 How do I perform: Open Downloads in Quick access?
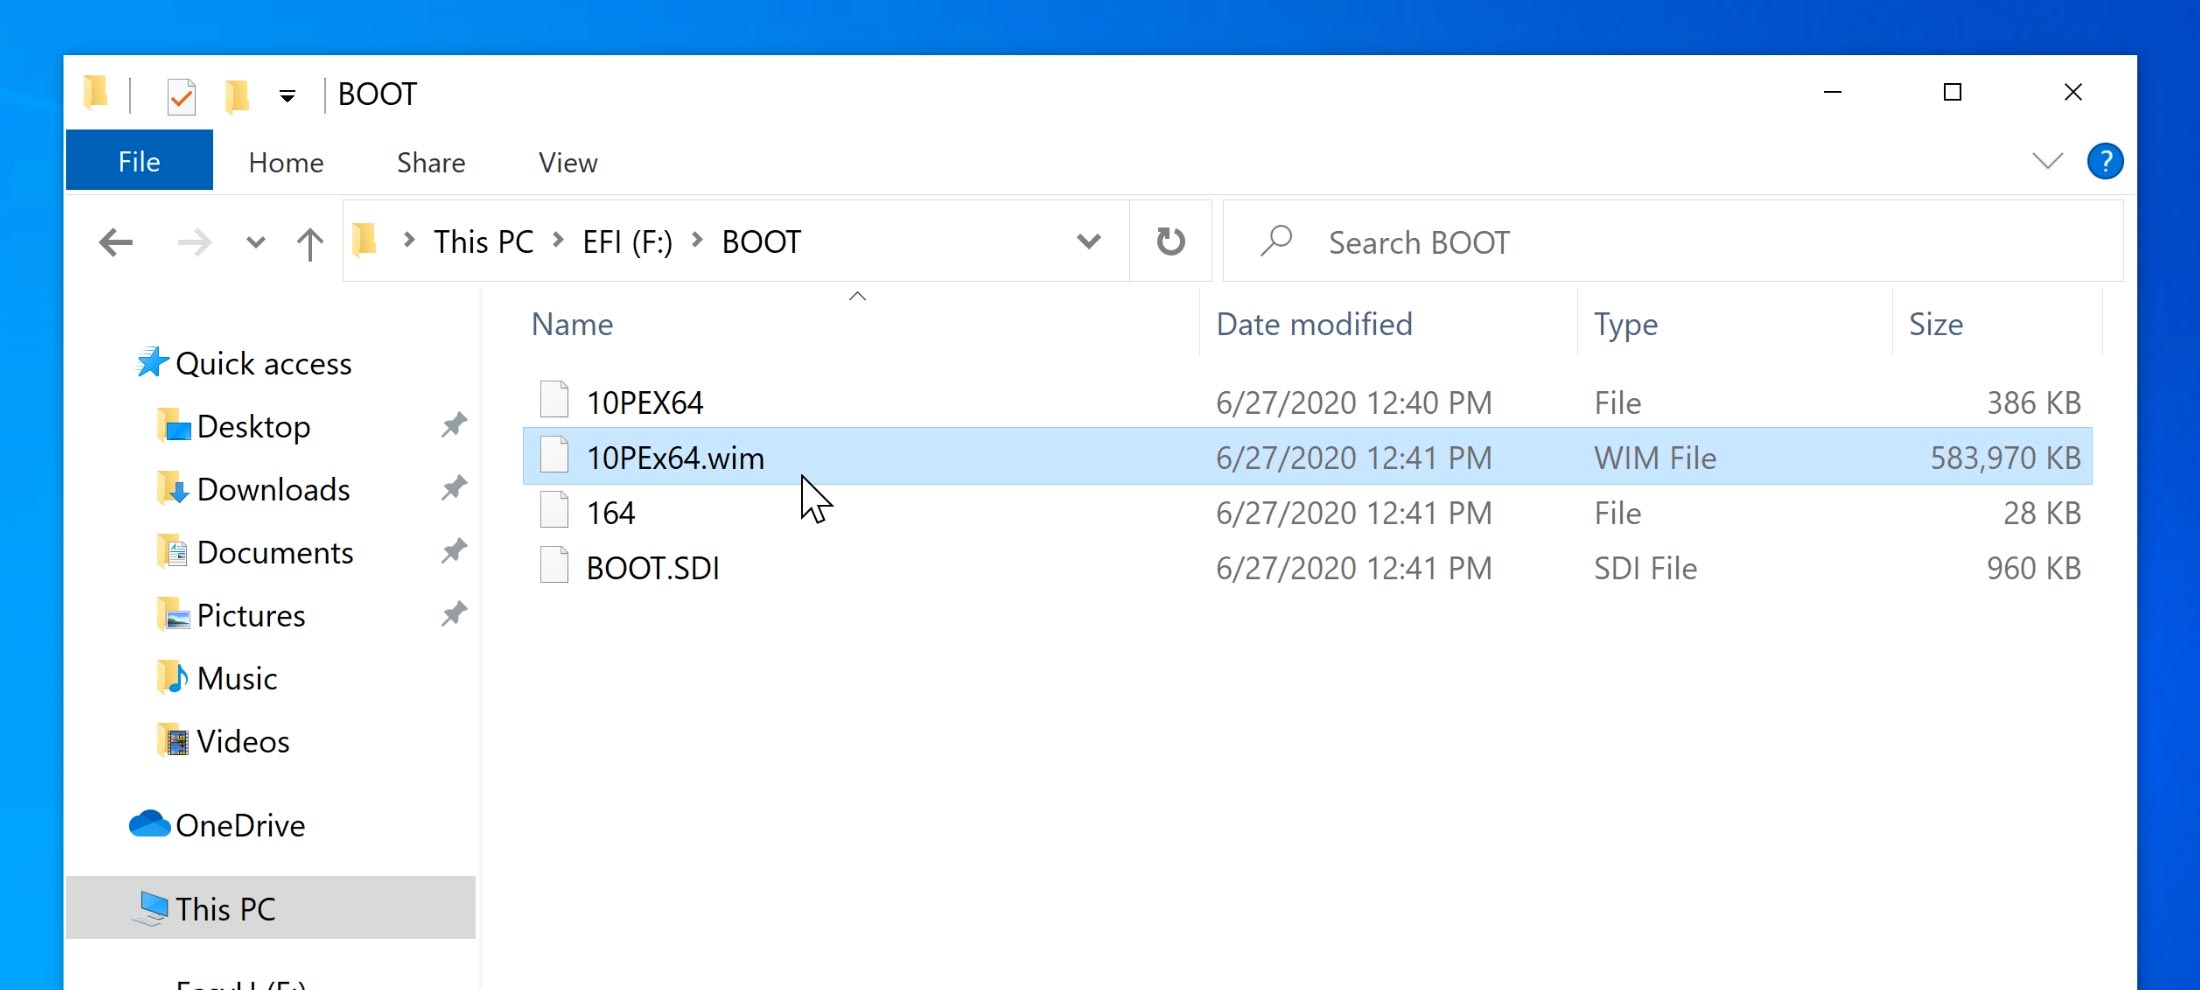pyautogui.click(x=272, y=489)
